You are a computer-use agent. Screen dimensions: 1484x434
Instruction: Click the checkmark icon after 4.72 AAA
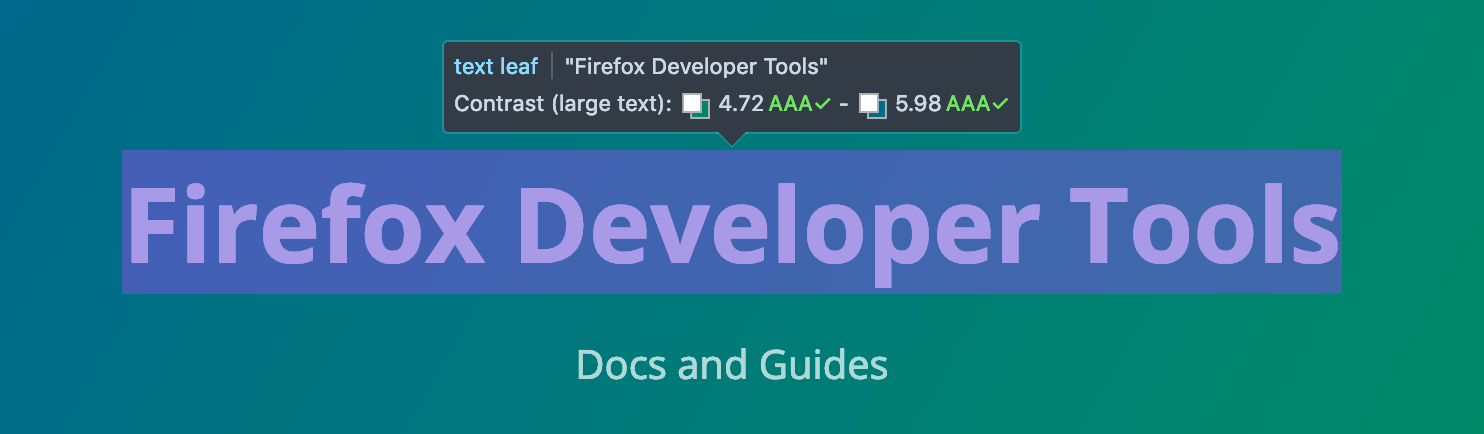pos(823,104)
